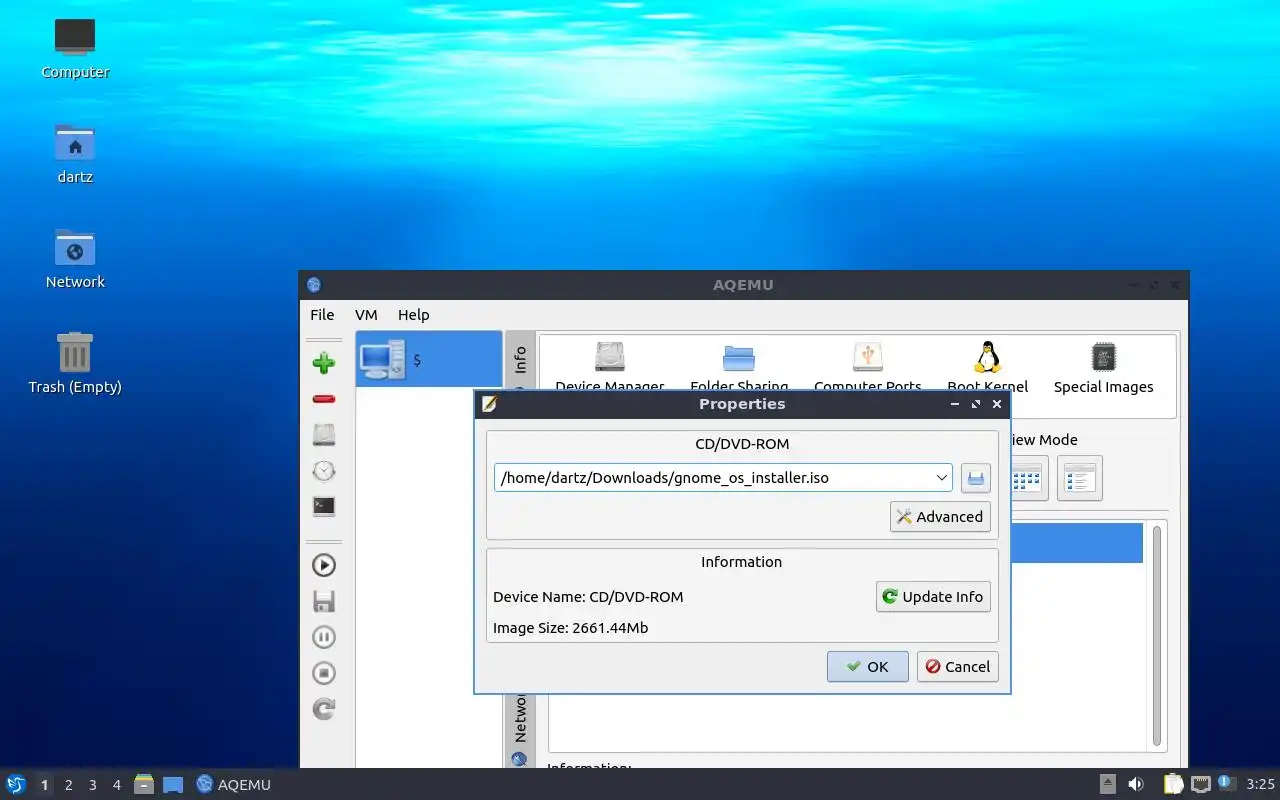Open file manager from taskbar
Viewport: 1280px width, 800px height.
(x=144, y=785)
